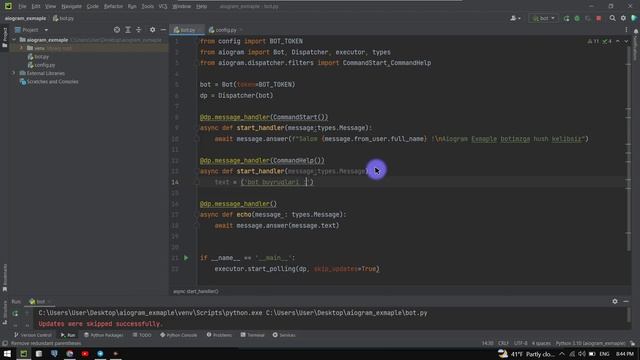
Task: Go to next highlighted error arrow
Action: [626, 41]
